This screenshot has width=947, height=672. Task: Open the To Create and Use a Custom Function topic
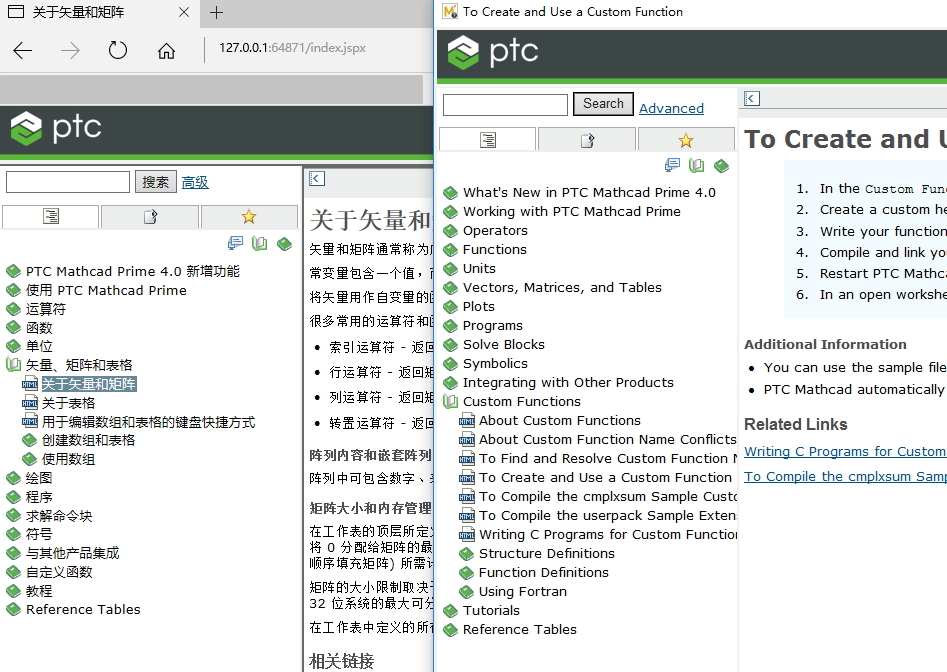[x=605, y=478]
